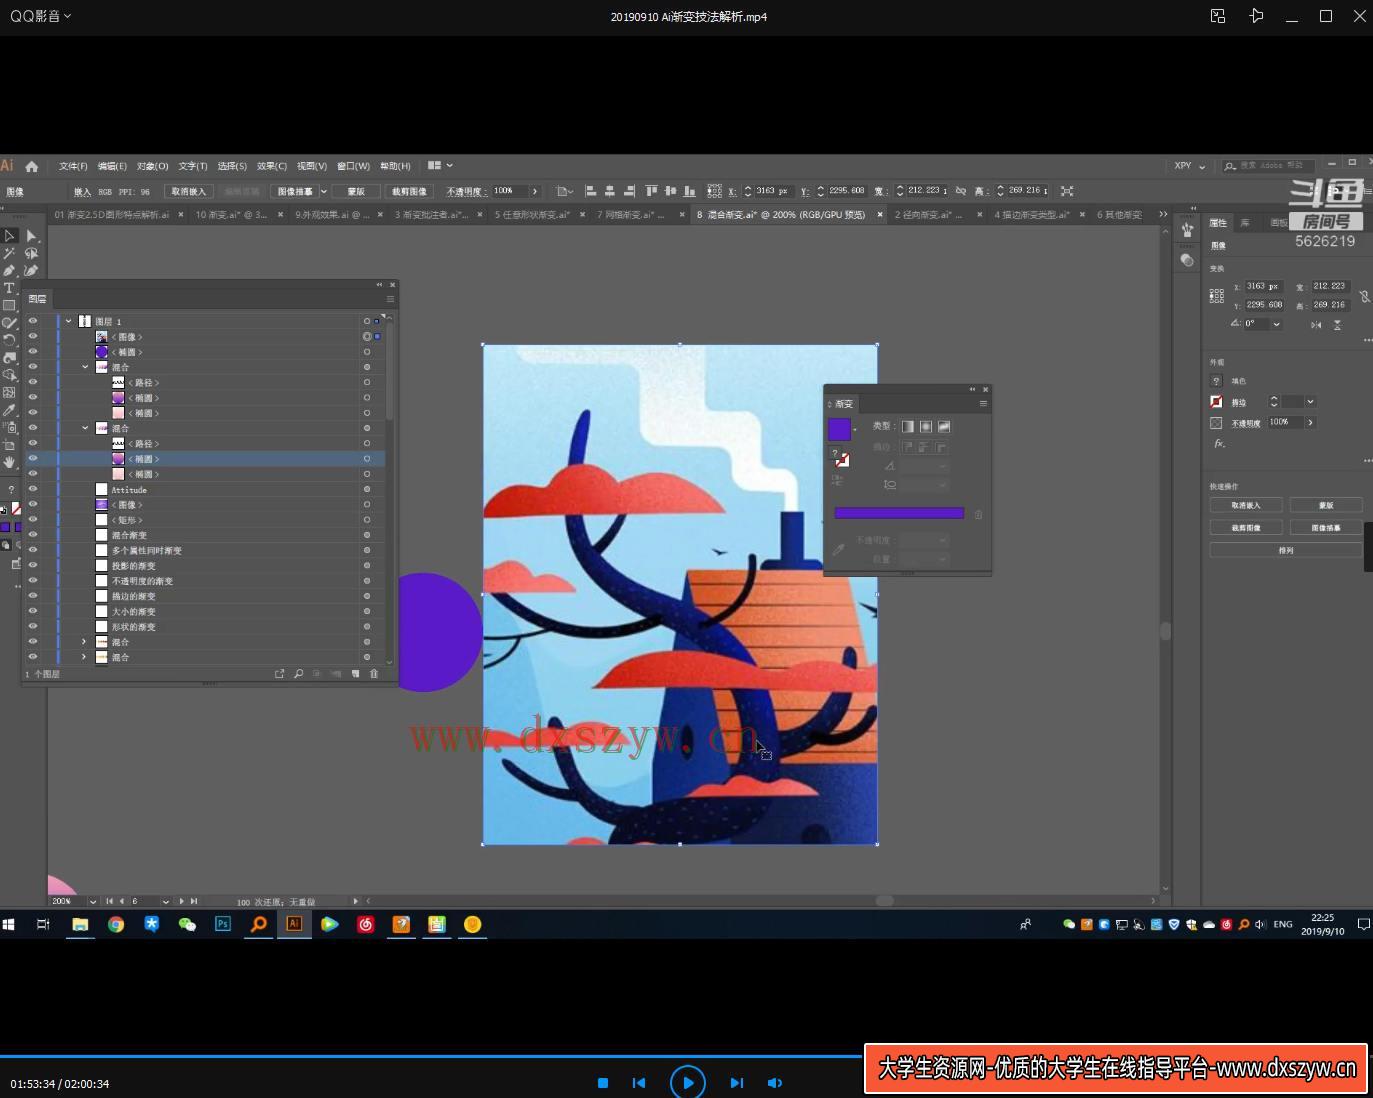Screen dimensions: 1373x1098
Task: Click the flip horizontal icon in Properties
Action: tap(1316, 324)
